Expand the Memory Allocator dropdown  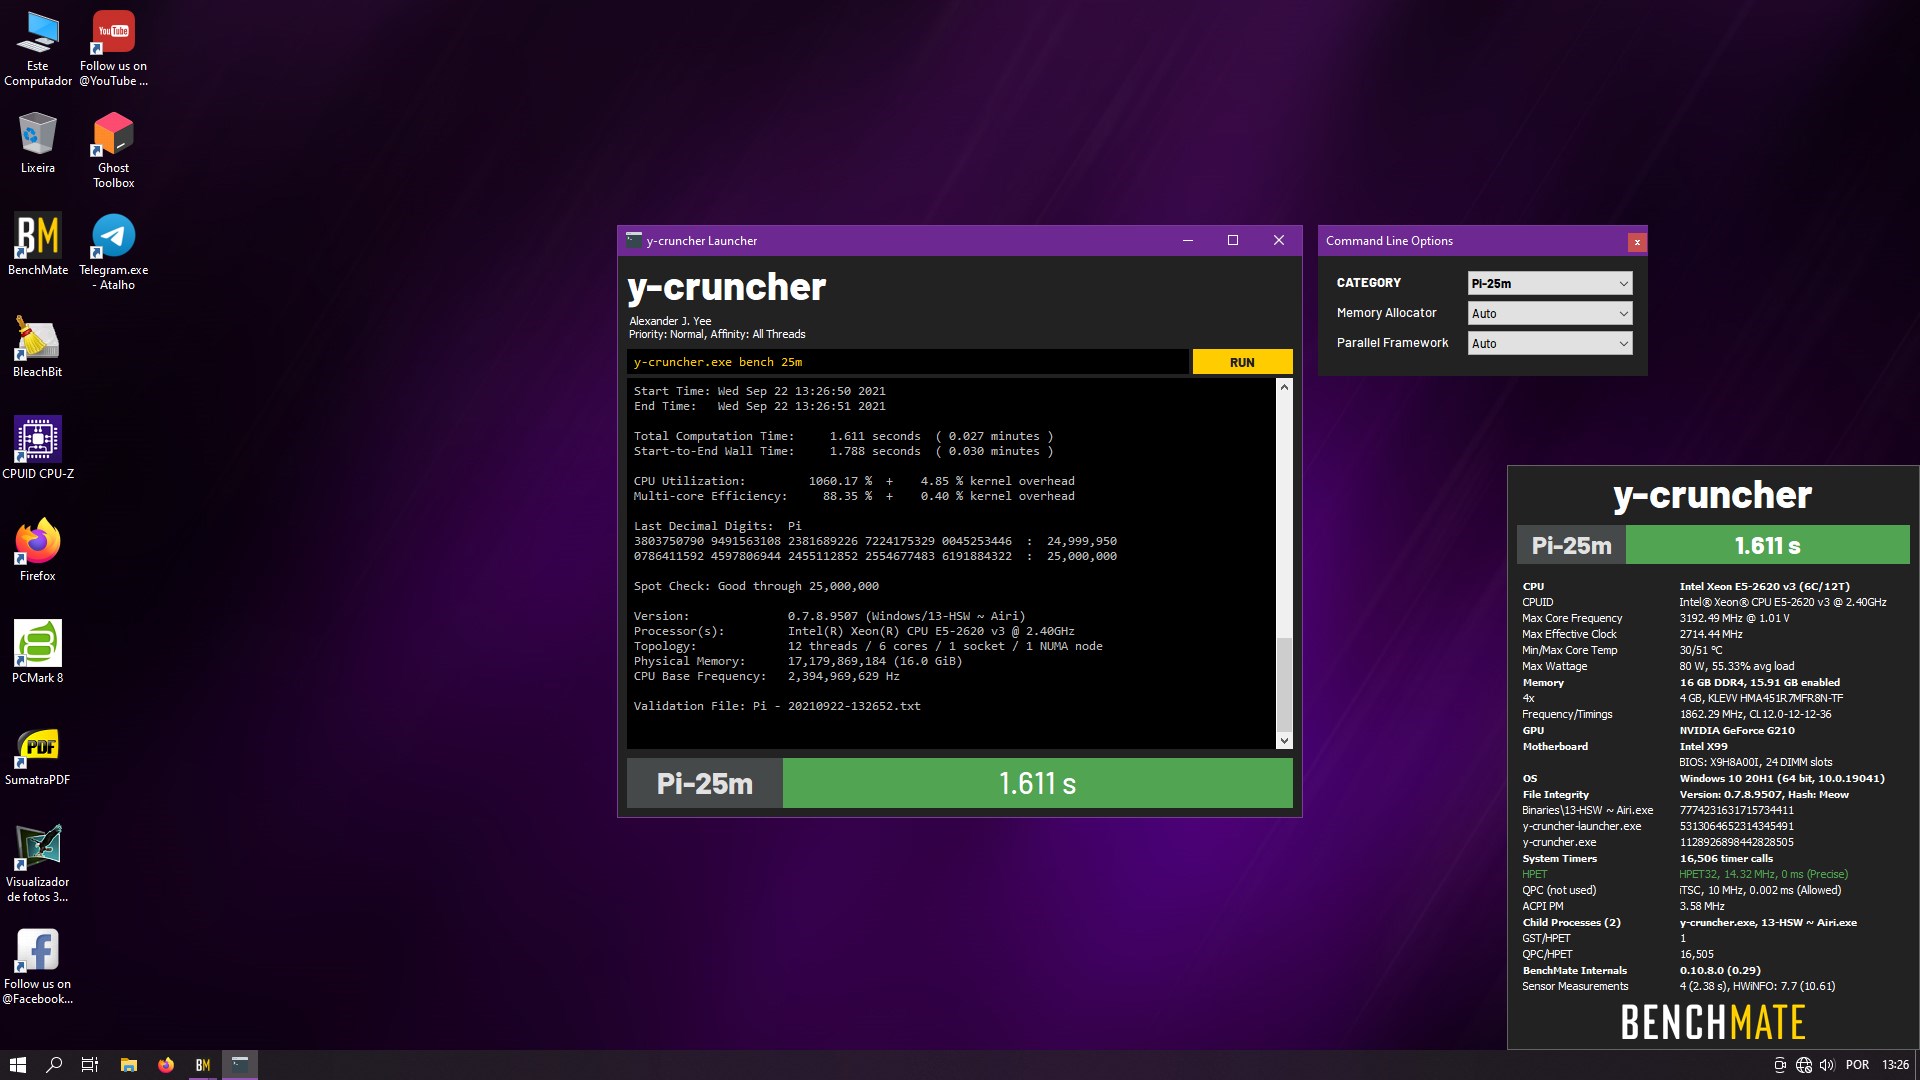(1550, 313)
